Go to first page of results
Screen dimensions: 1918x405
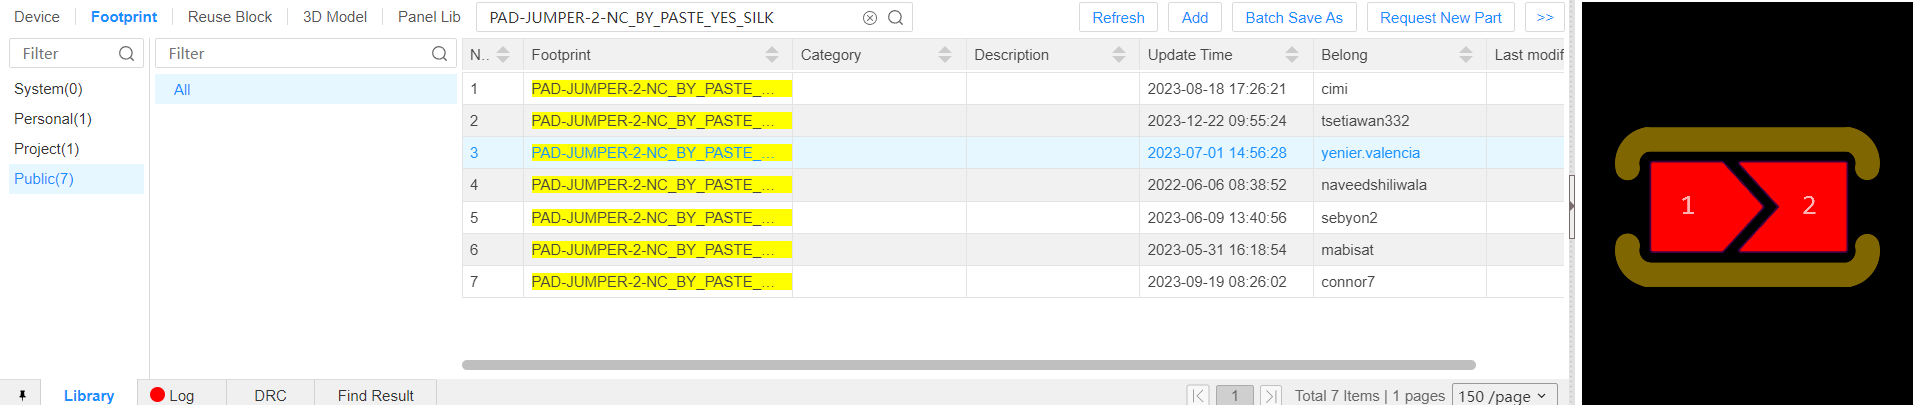pyautogui.click(x=1198, y=395)
